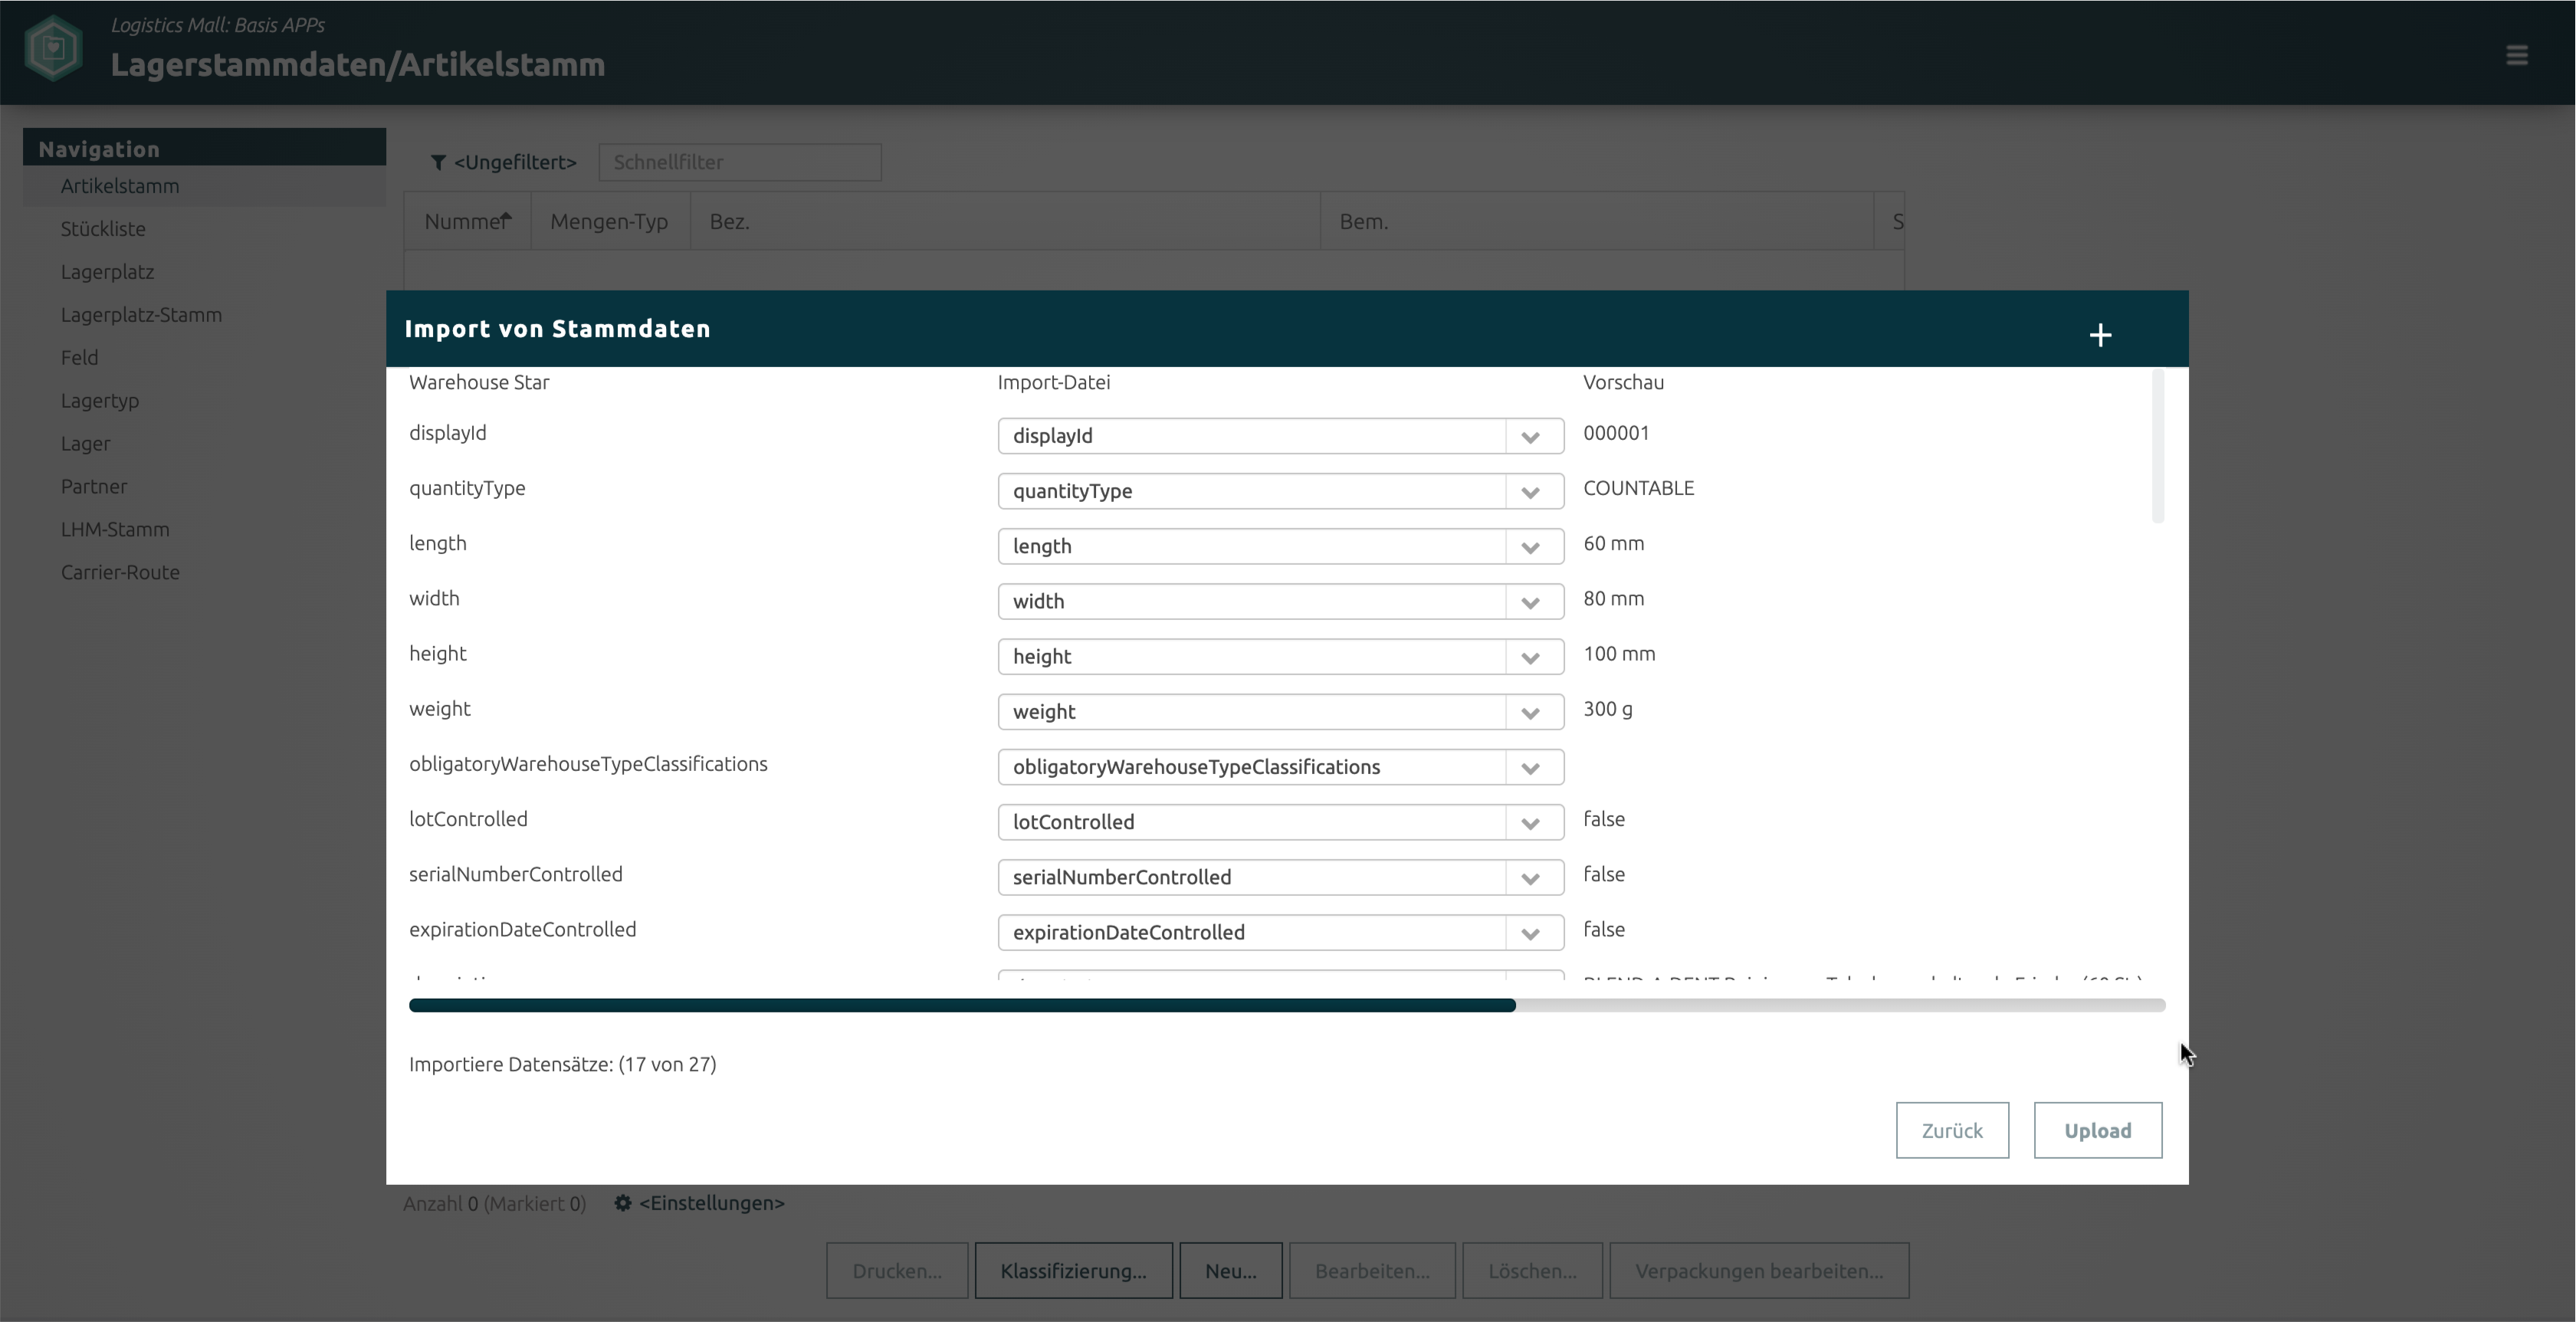Open the hamburger menu top right

(x=2516, y=55)
